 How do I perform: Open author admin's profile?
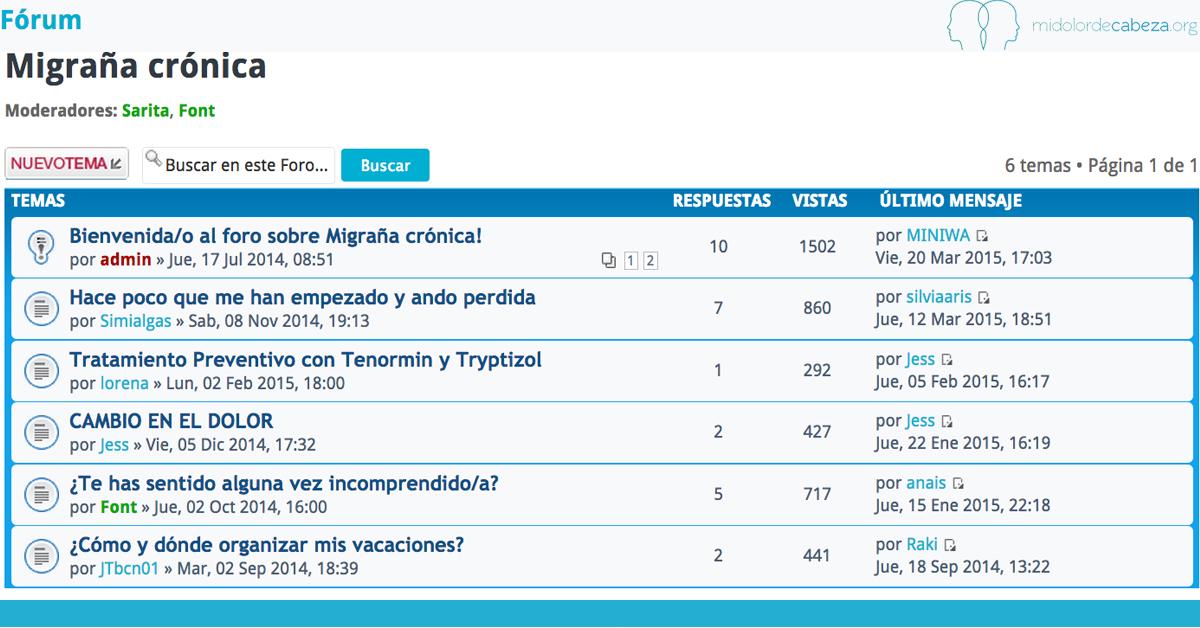pyautogui.click(x=125, y=259)
